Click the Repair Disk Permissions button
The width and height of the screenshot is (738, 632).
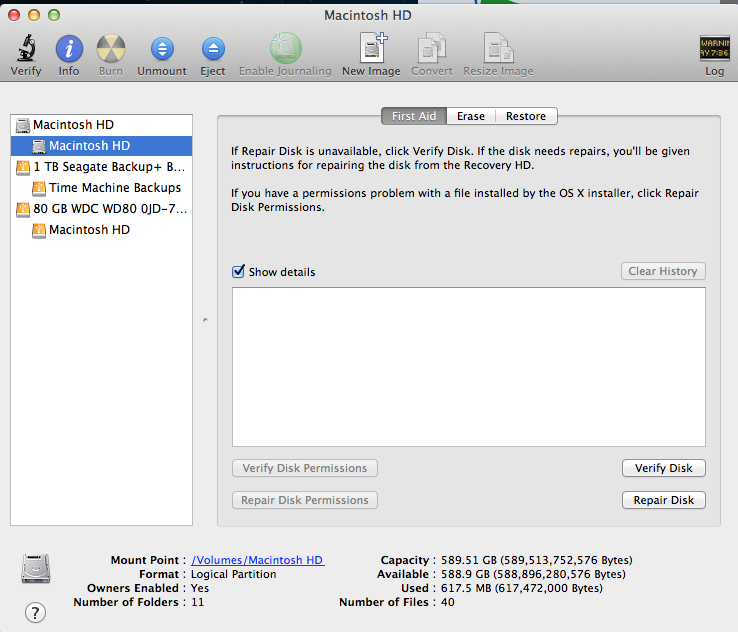tap(305, 500)
